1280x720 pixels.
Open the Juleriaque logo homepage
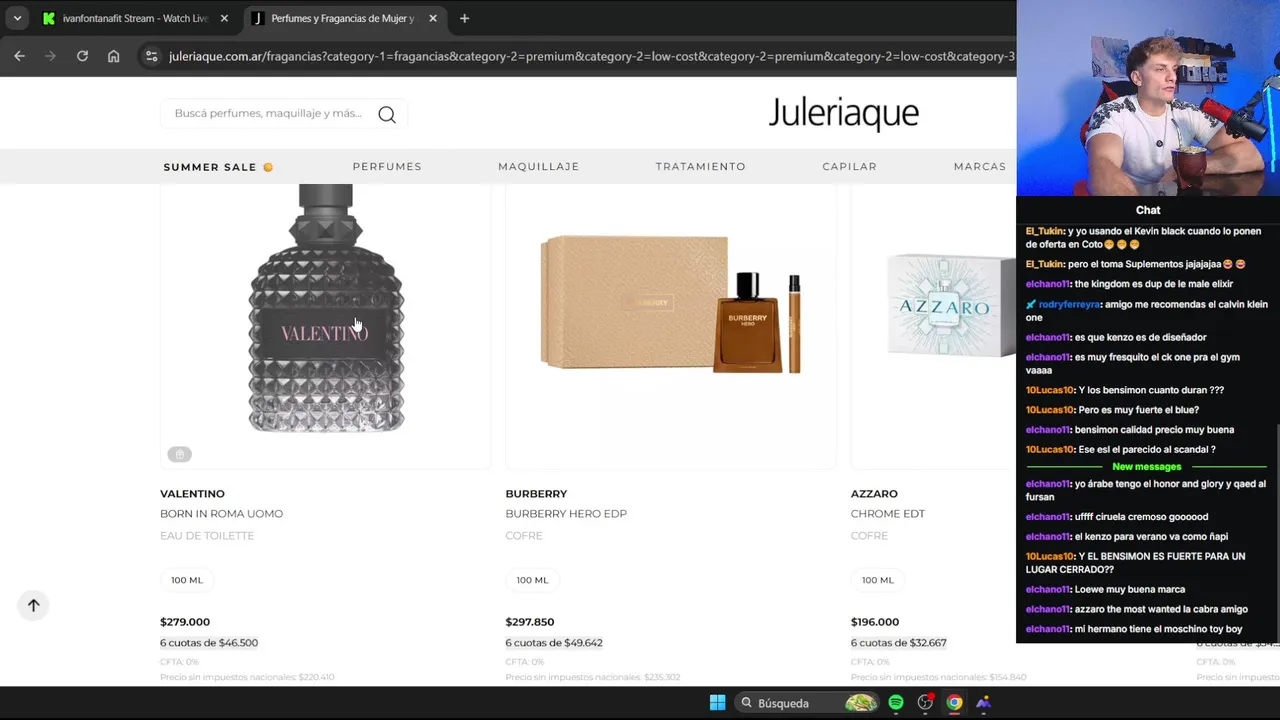tap(843, 113)
